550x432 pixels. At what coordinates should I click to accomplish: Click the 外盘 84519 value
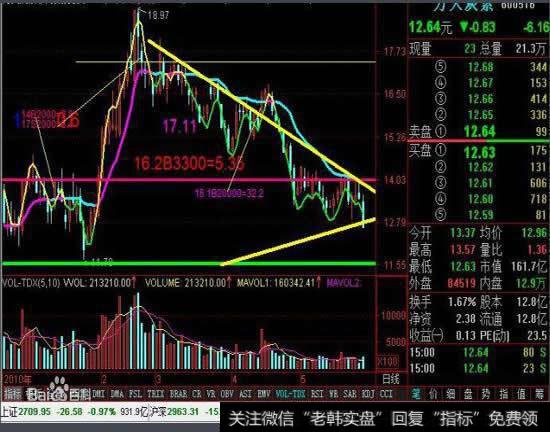click(x=462, y=283)
